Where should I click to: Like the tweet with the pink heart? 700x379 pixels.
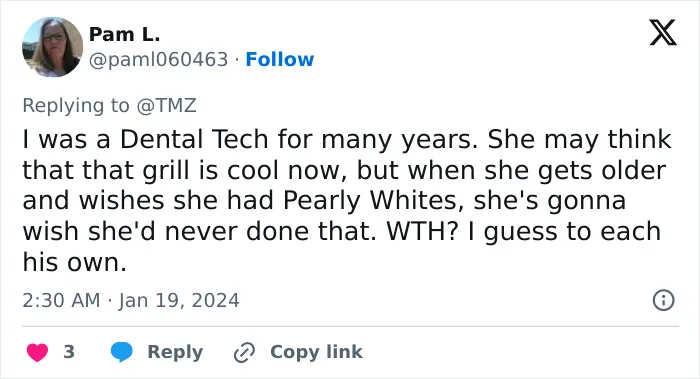coord(38,352)
